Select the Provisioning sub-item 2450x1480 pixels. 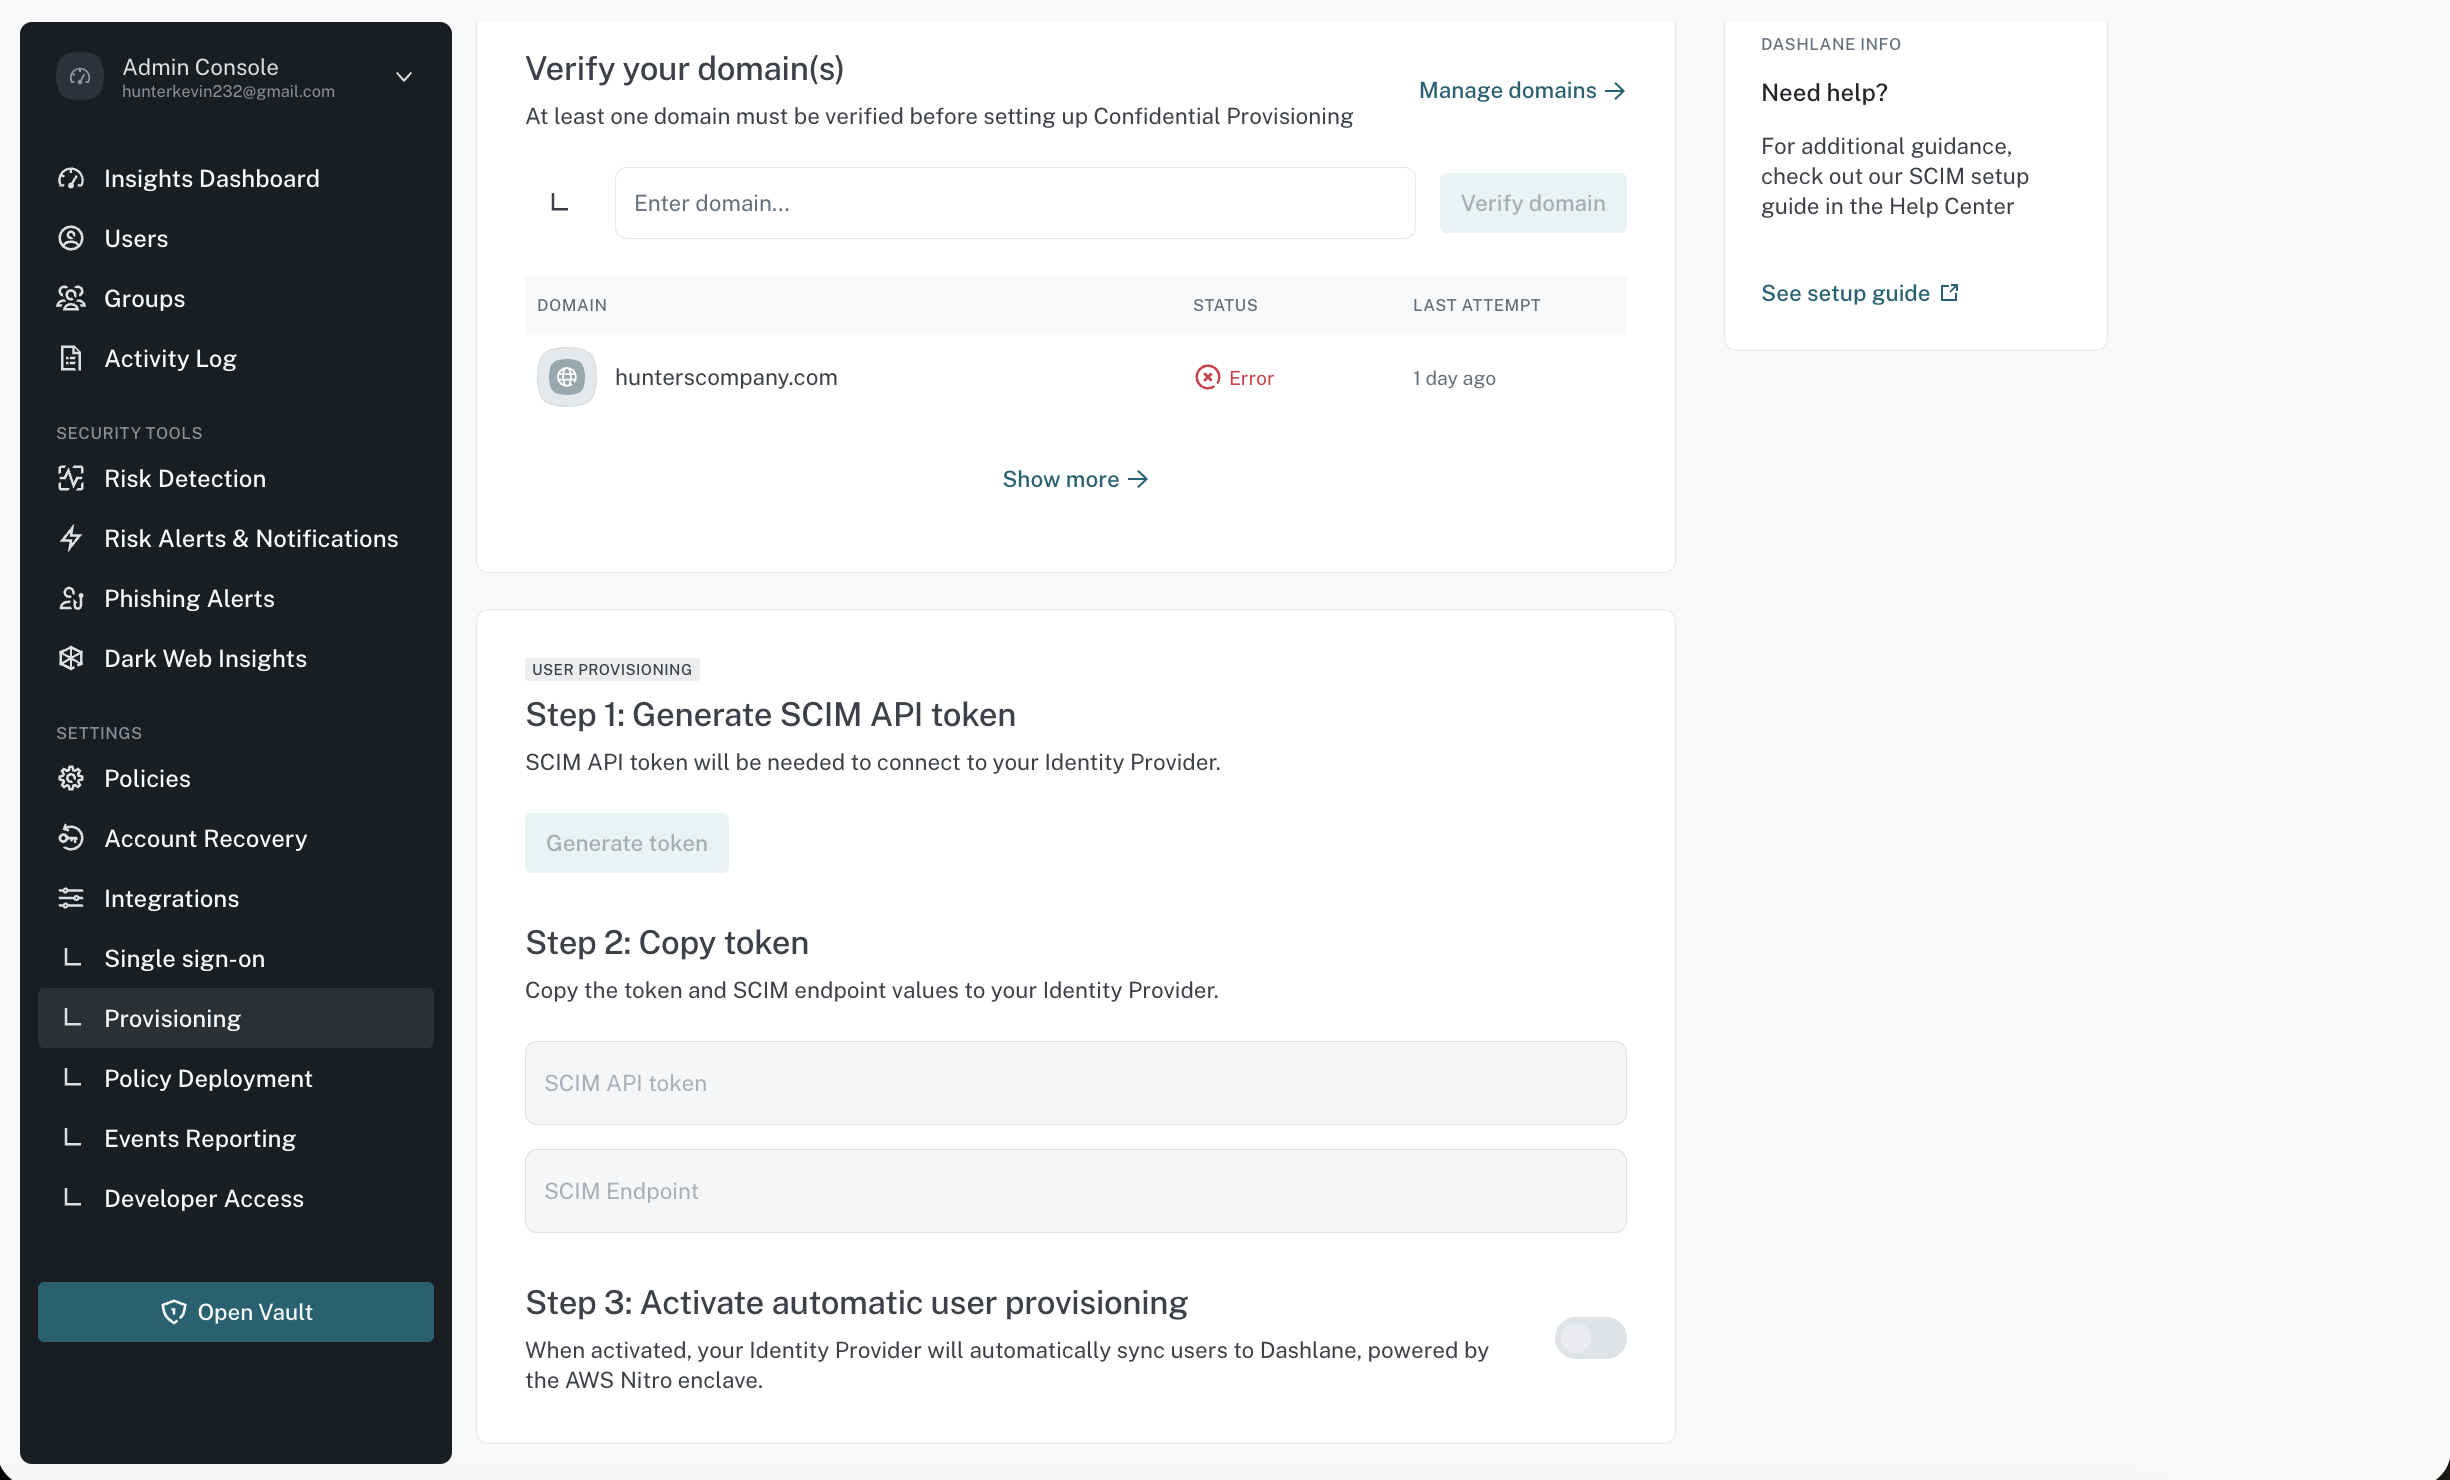click(x=236, y=1018)
